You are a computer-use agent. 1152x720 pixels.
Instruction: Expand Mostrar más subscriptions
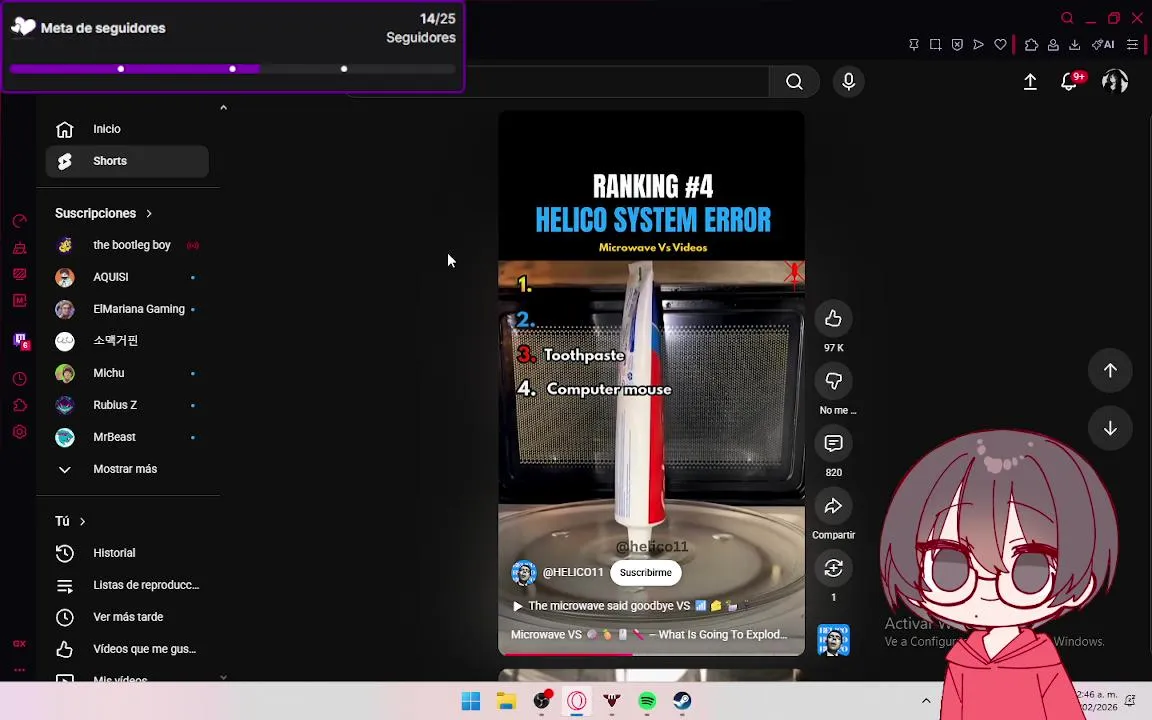[127, 469]
